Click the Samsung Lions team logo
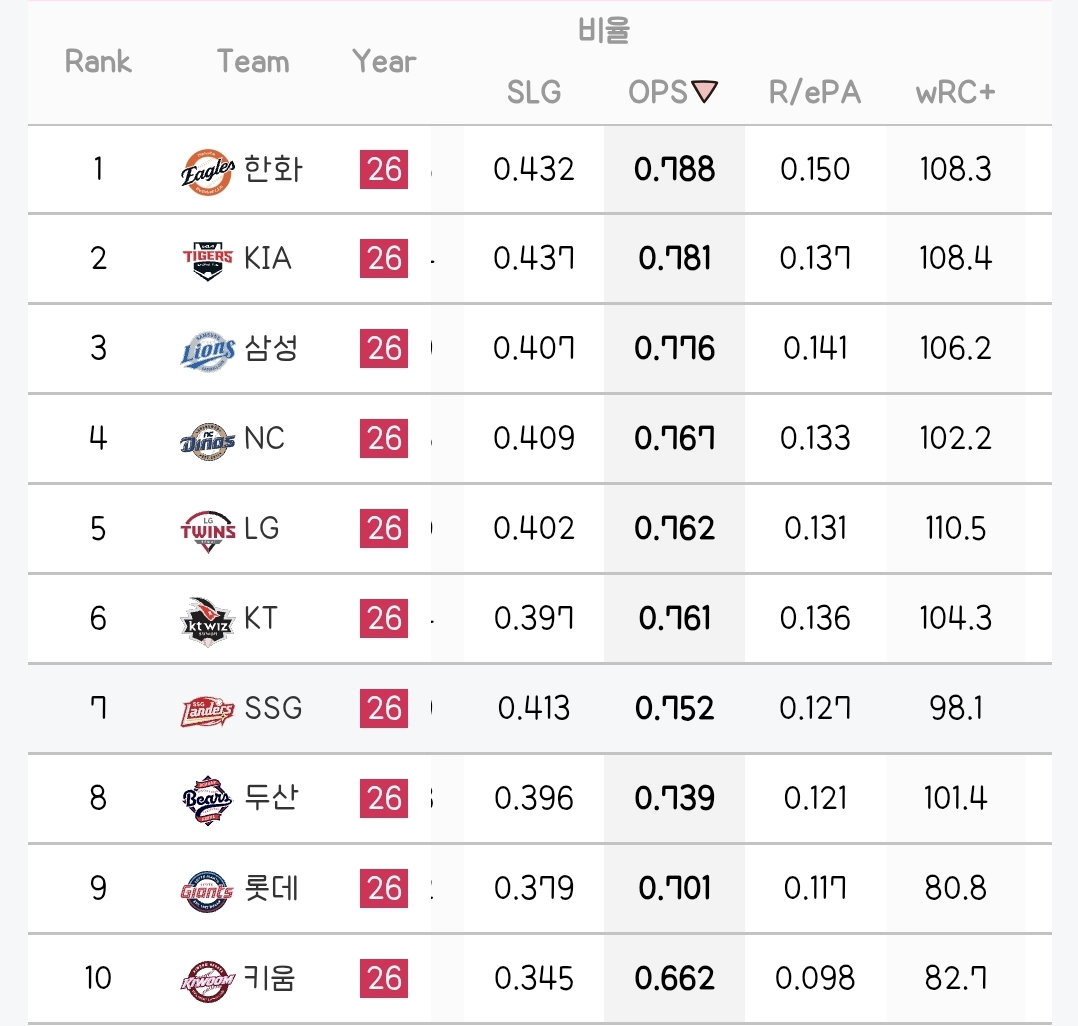The image size is (1078, 1026). pyautogui.click(x=208, y=351)
